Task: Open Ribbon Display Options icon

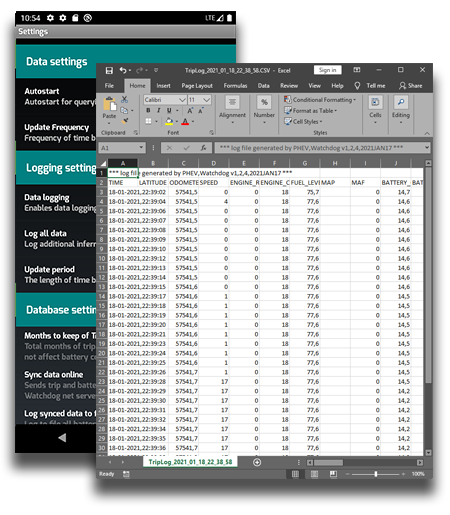Action: point(357,70)
